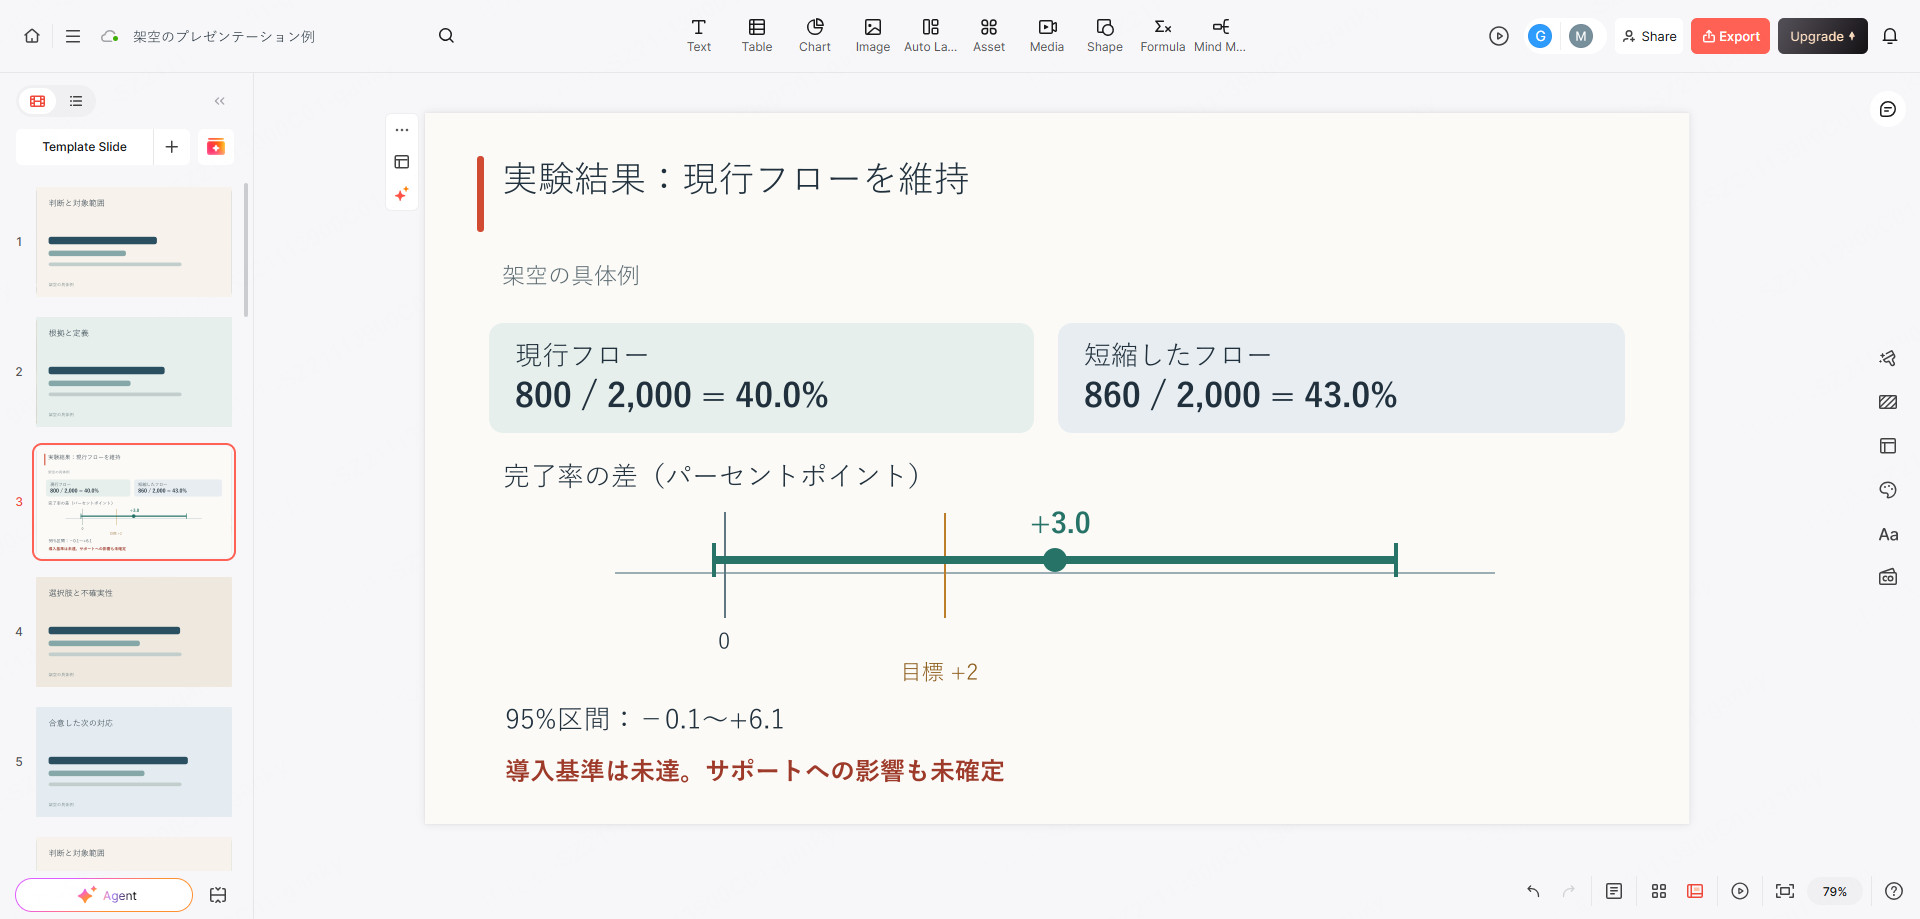
Task: Select the 短縮したフロー result card
Action: click(x=1341, y=378)
